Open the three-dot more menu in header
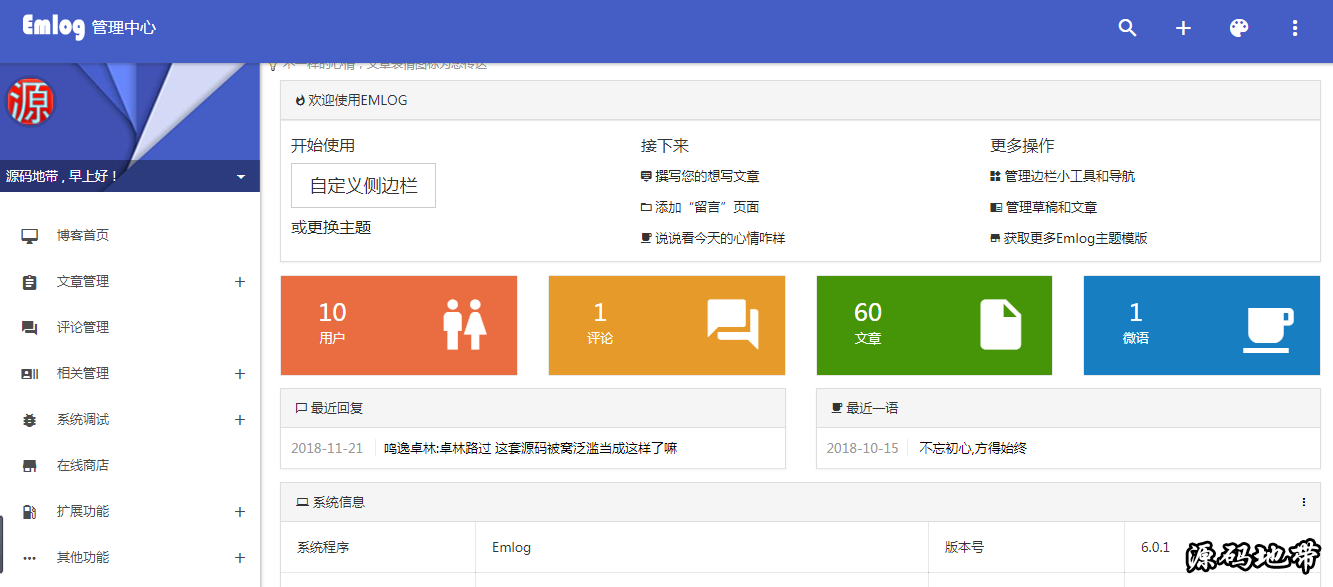 (1295, 28)
